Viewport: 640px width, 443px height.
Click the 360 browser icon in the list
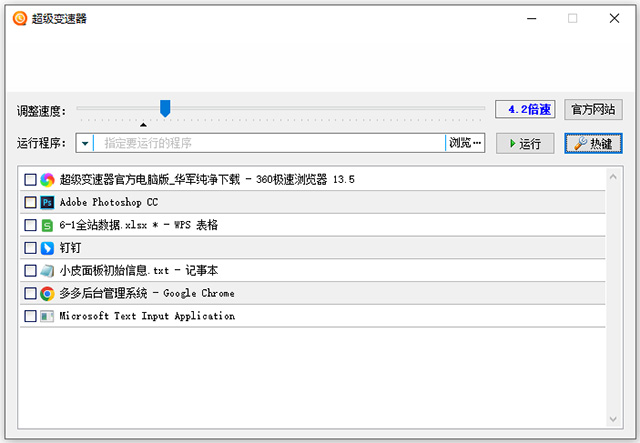[47, 180]
